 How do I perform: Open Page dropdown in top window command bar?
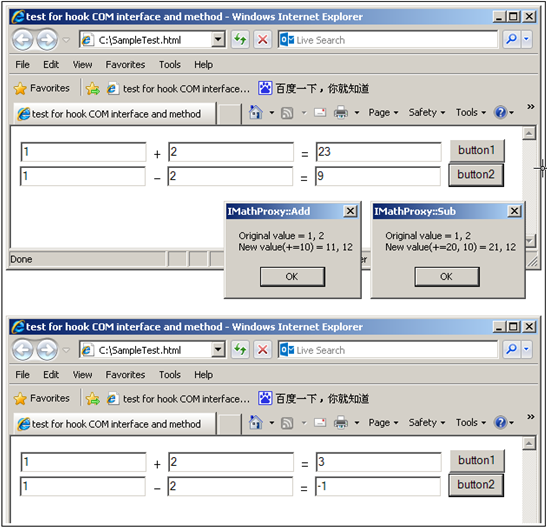(383, 113)
